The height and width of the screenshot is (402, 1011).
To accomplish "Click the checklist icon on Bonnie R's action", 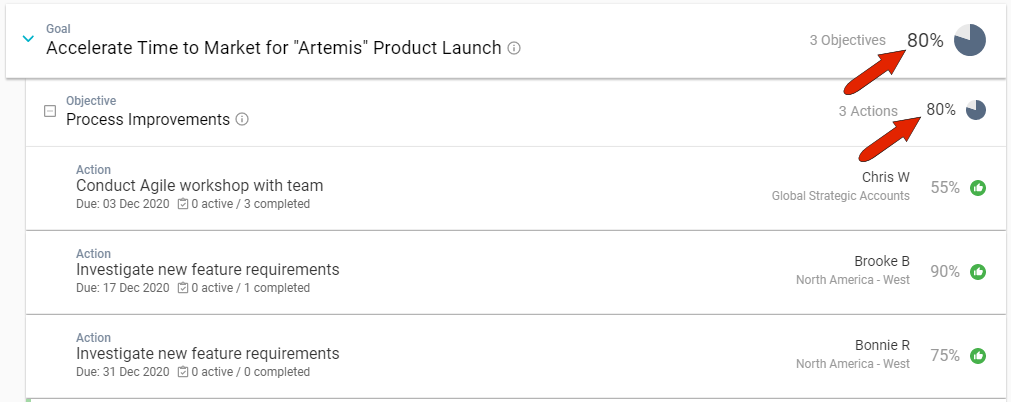I will click(x=182, y=372).
